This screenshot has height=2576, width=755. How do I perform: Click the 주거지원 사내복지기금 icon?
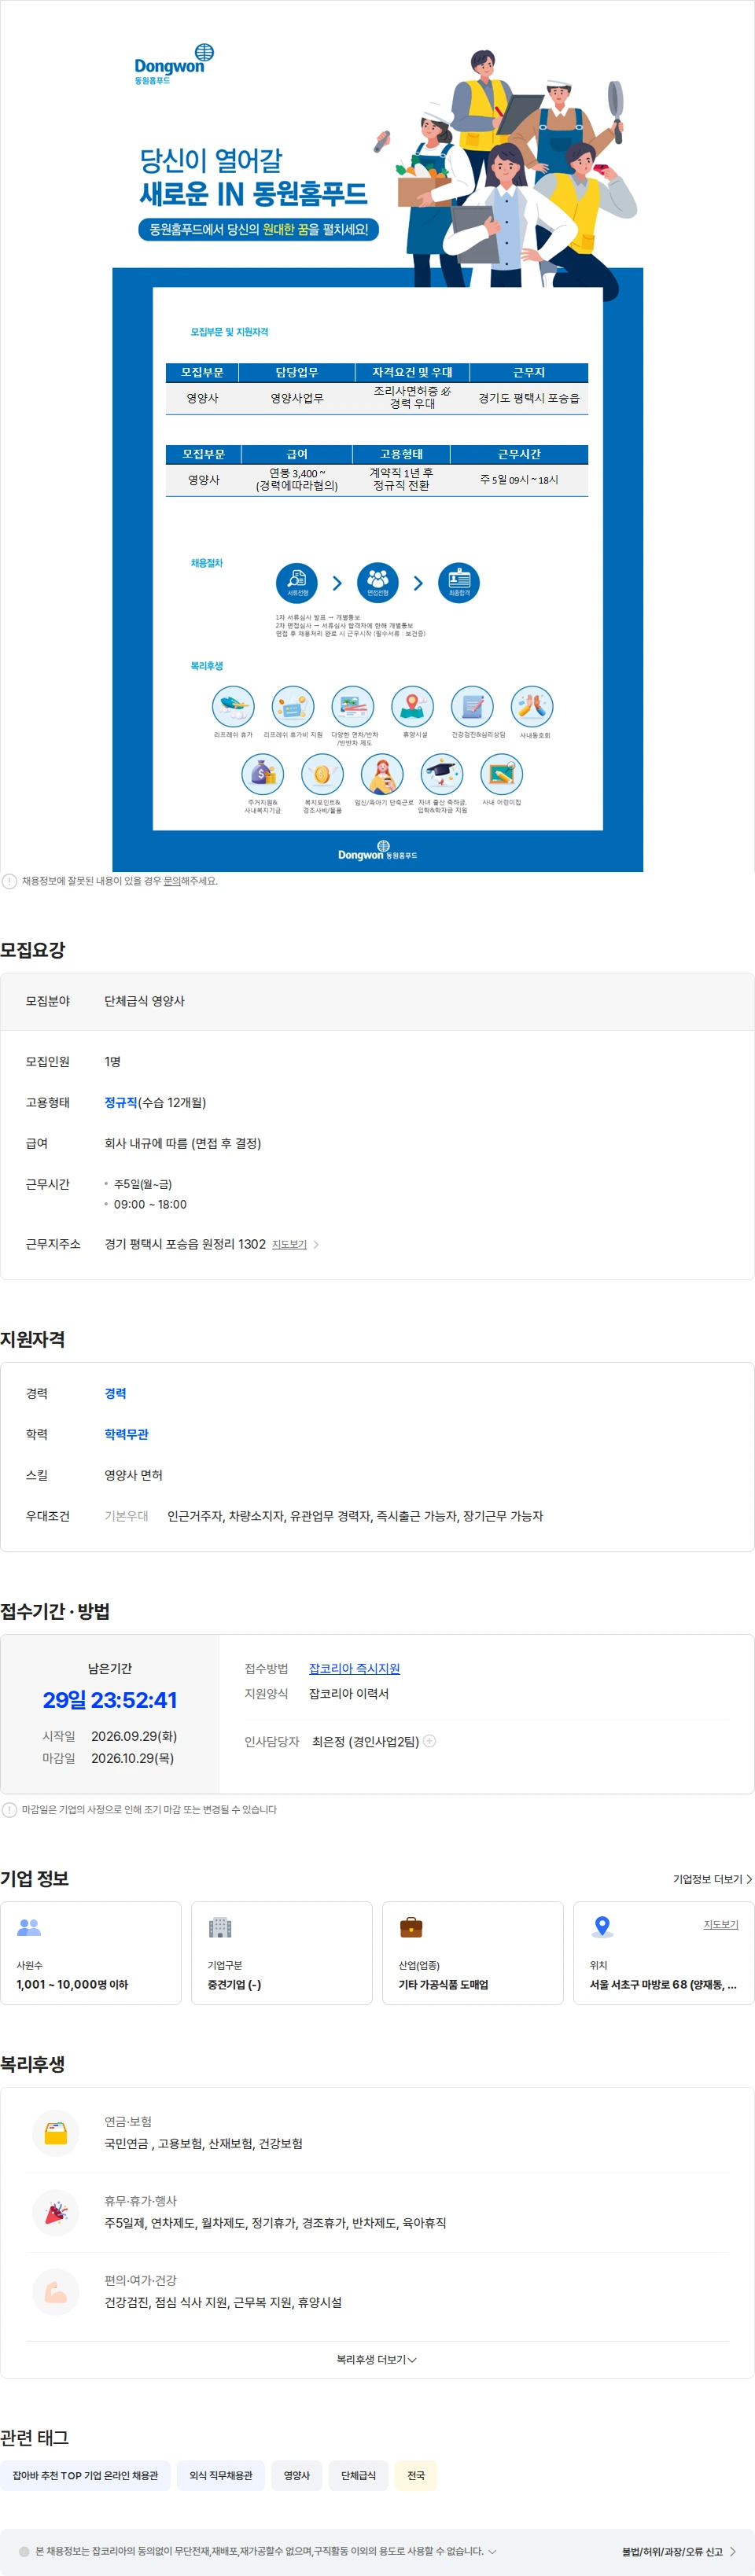pos(263,774)
